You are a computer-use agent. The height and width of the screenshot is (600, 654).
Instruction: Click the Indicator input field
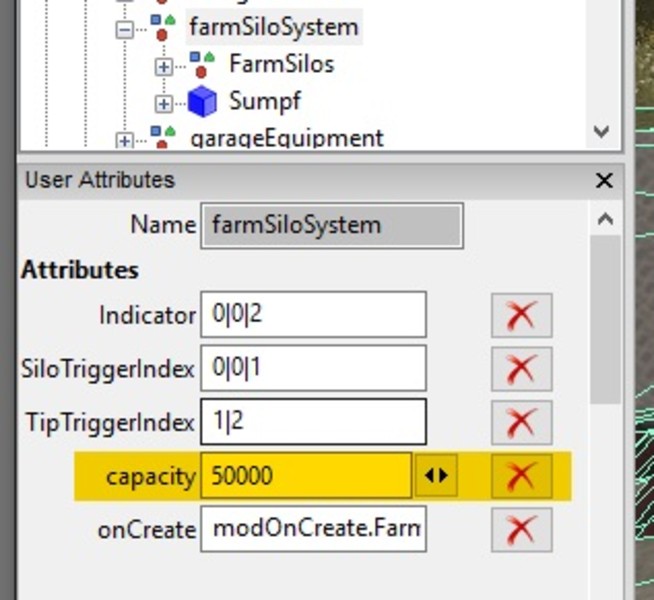(x=313, y=315)
